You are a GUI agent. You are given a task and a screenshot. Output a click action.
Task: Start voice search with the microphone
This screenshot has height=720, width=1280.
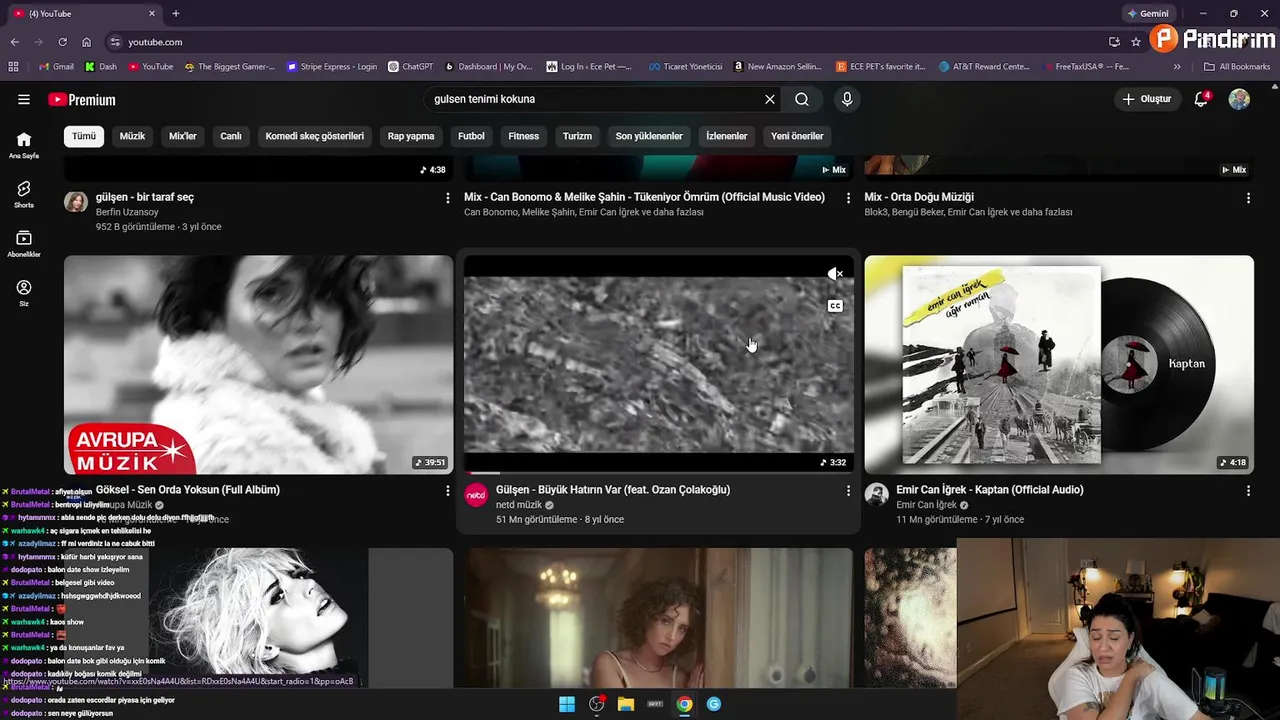coord(847,99)
